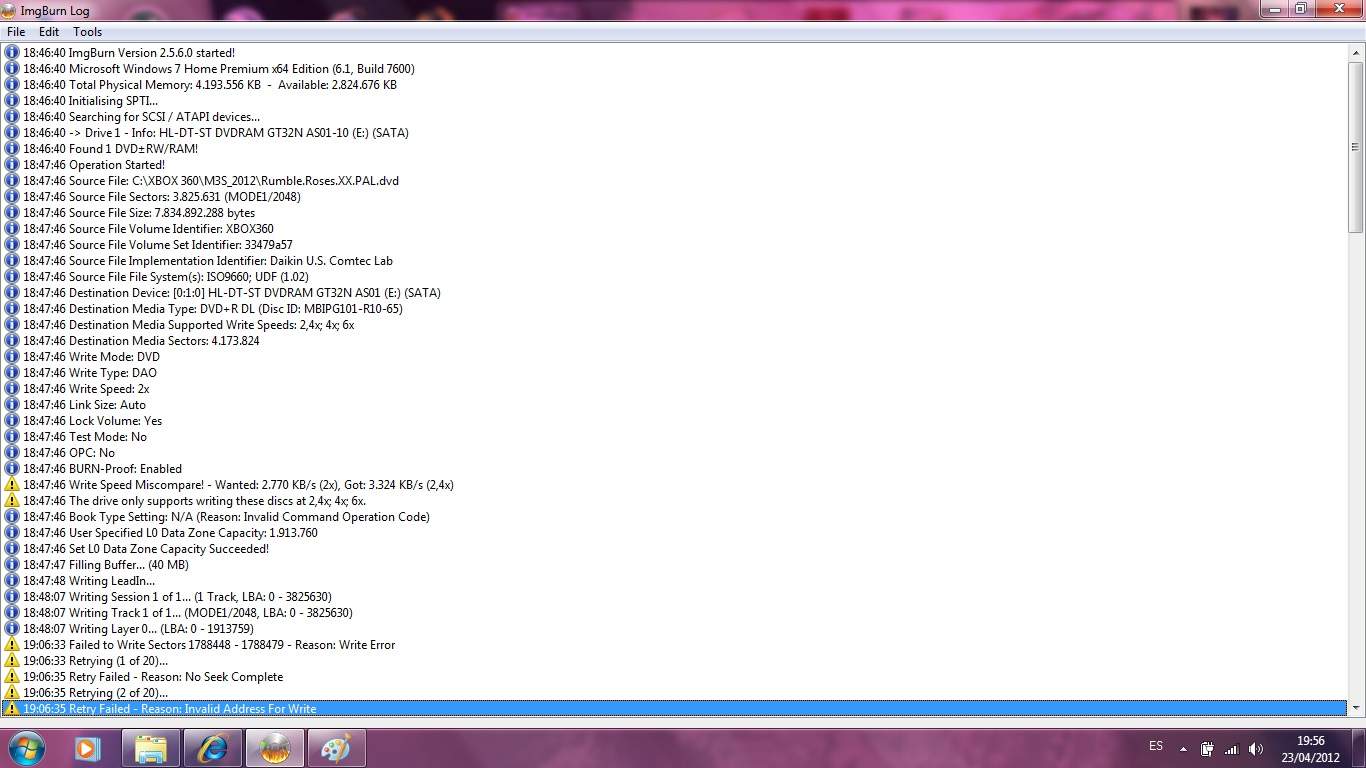
Task: Click info icon next to 'BURN-Proof: Enabled'
Action: (12, 469)
